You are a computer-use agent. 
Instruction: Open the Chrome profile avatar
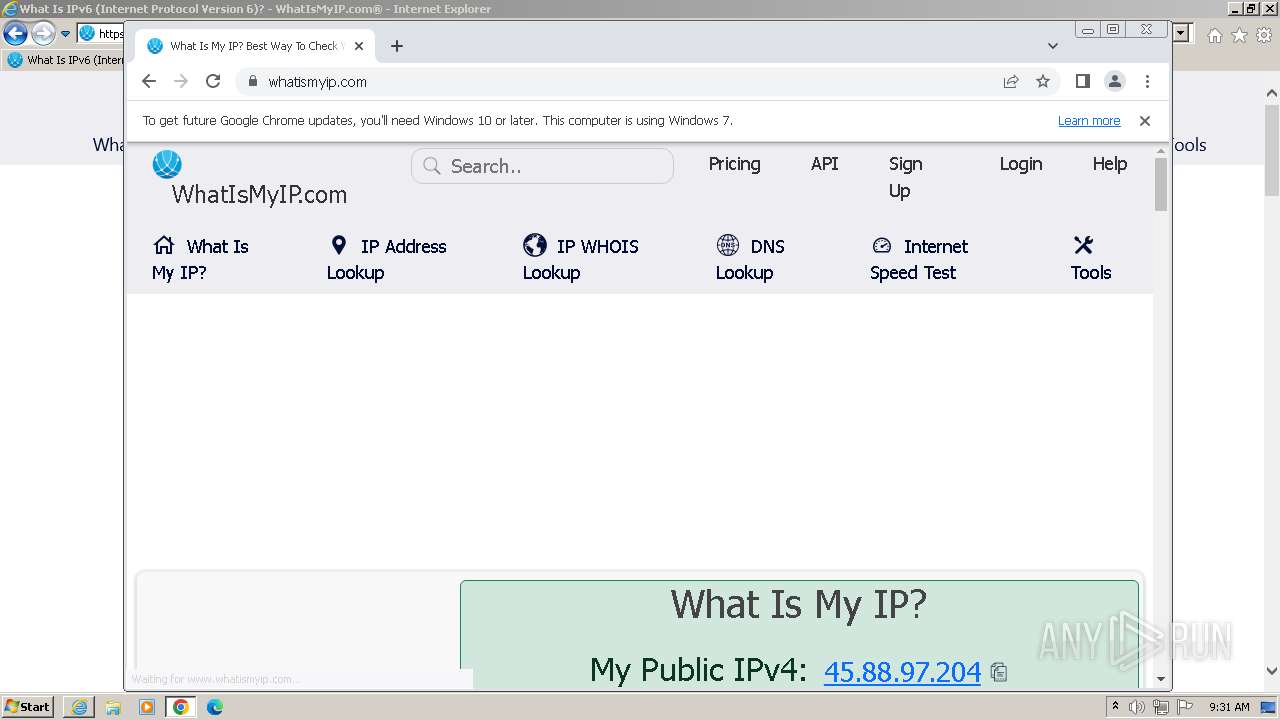1115,82
